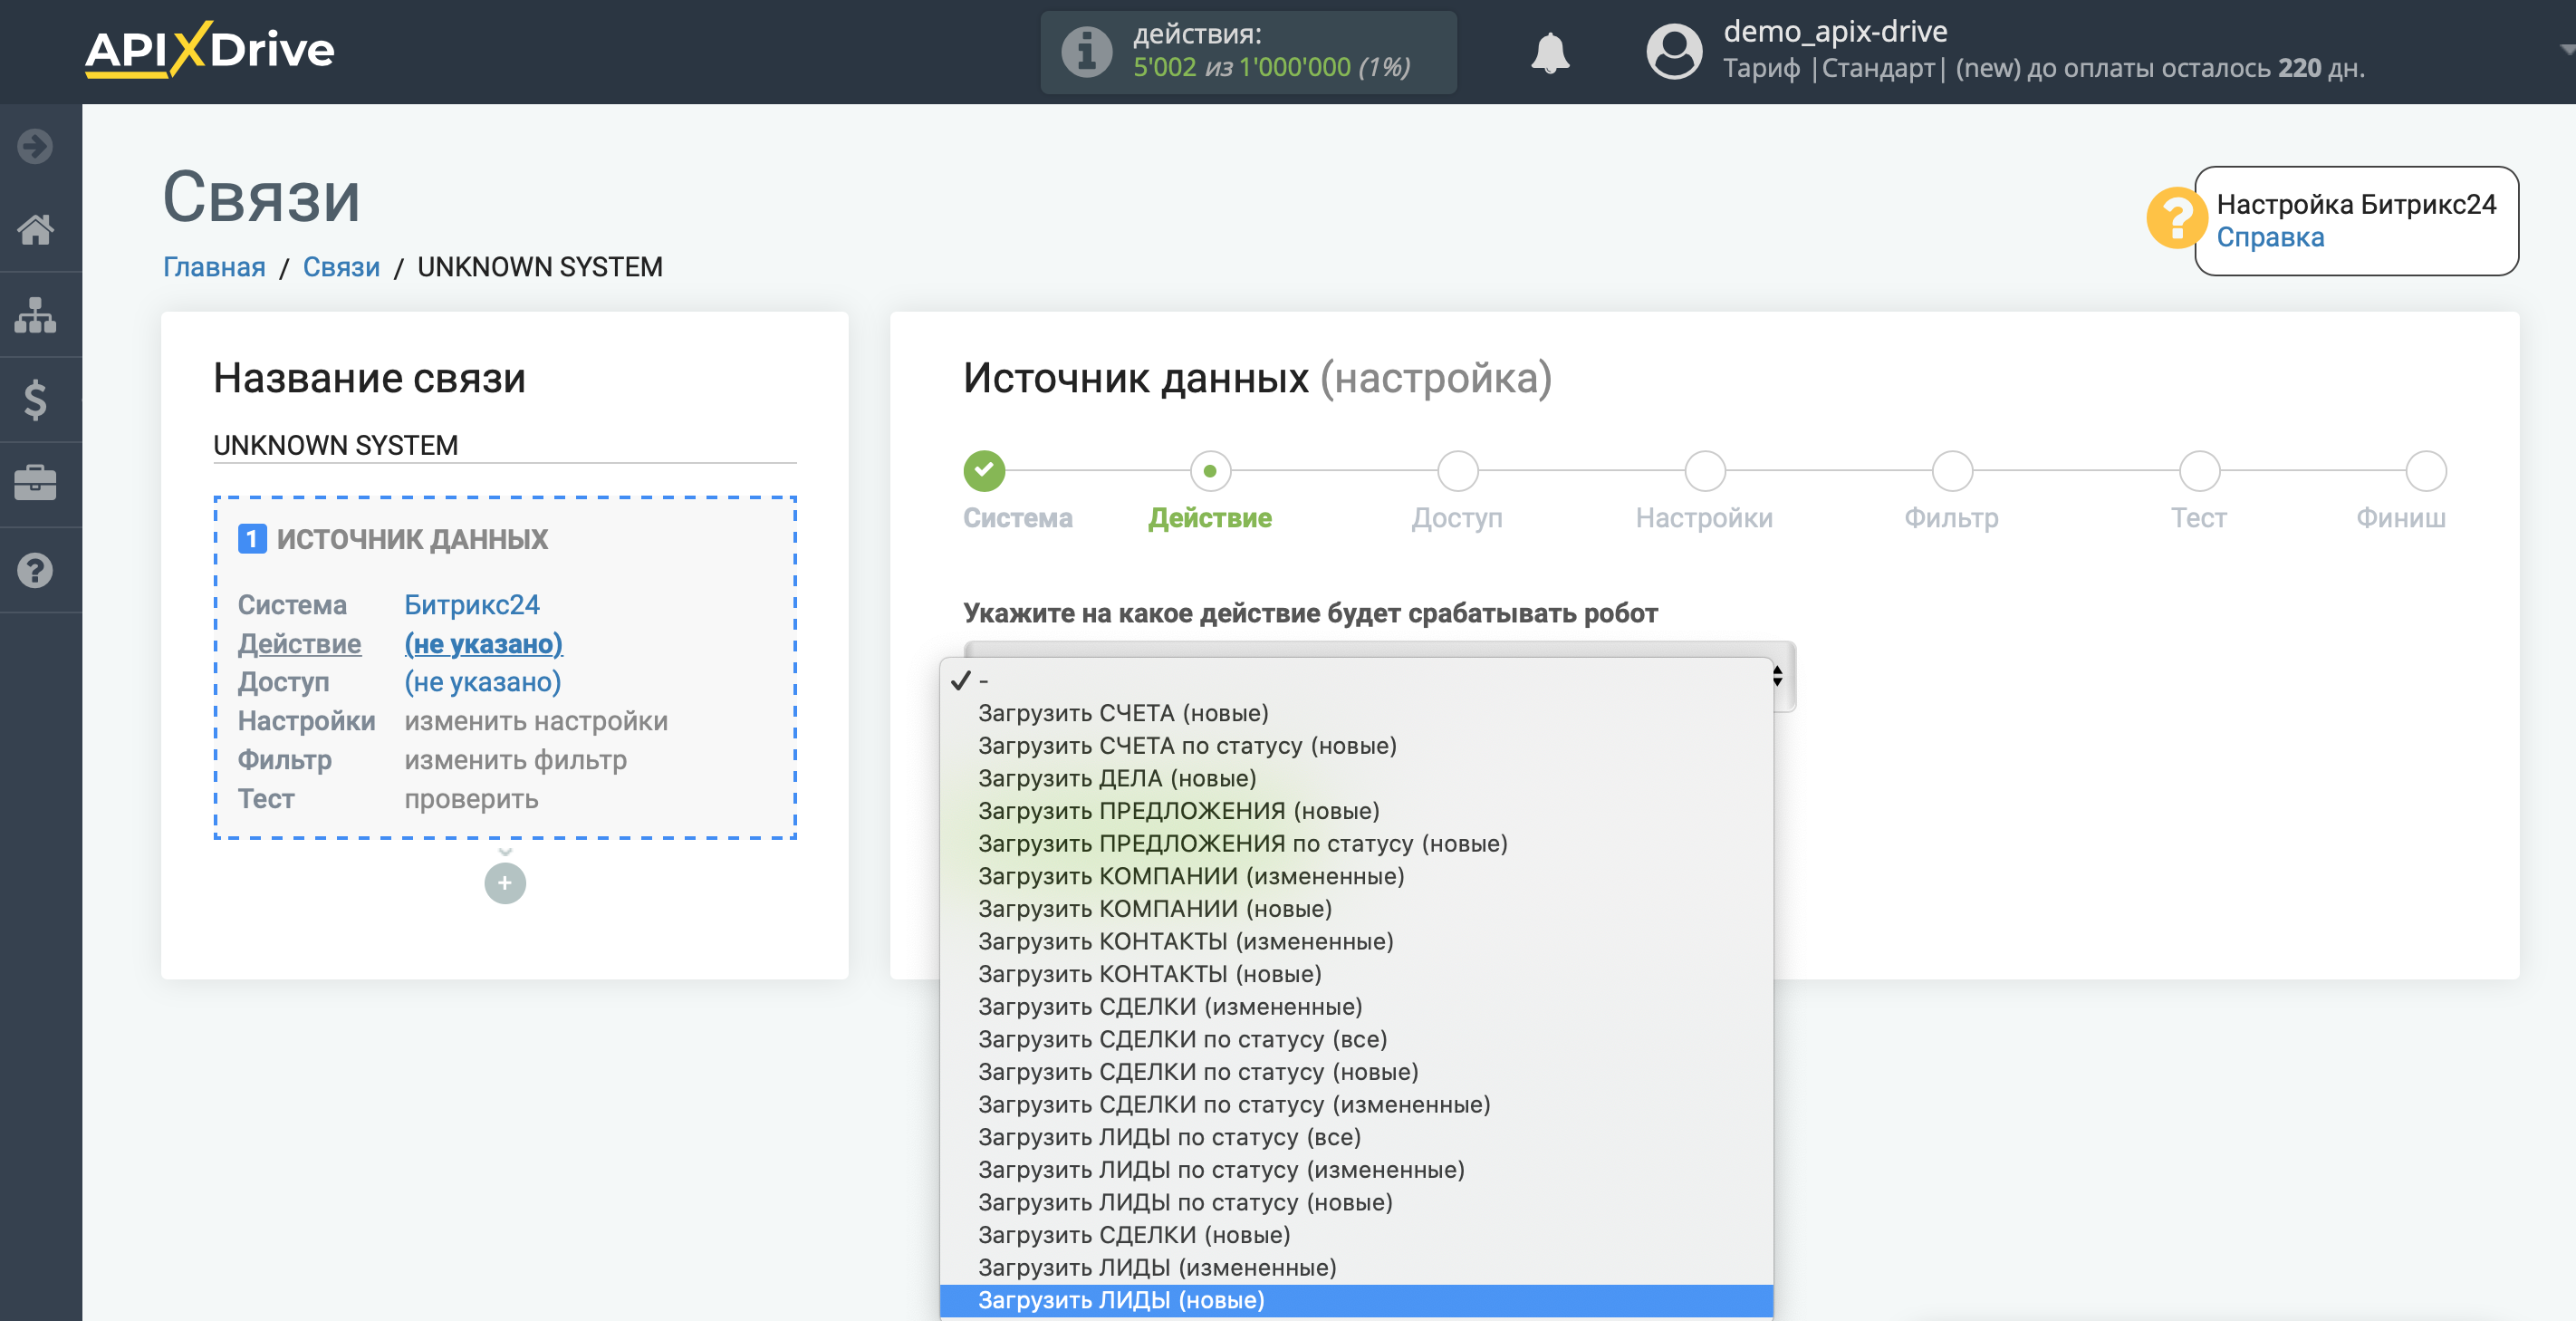Choose Загрузить КОМПАНИИ (измененные)
2576x1321 pixels.
click(1356, 876)
